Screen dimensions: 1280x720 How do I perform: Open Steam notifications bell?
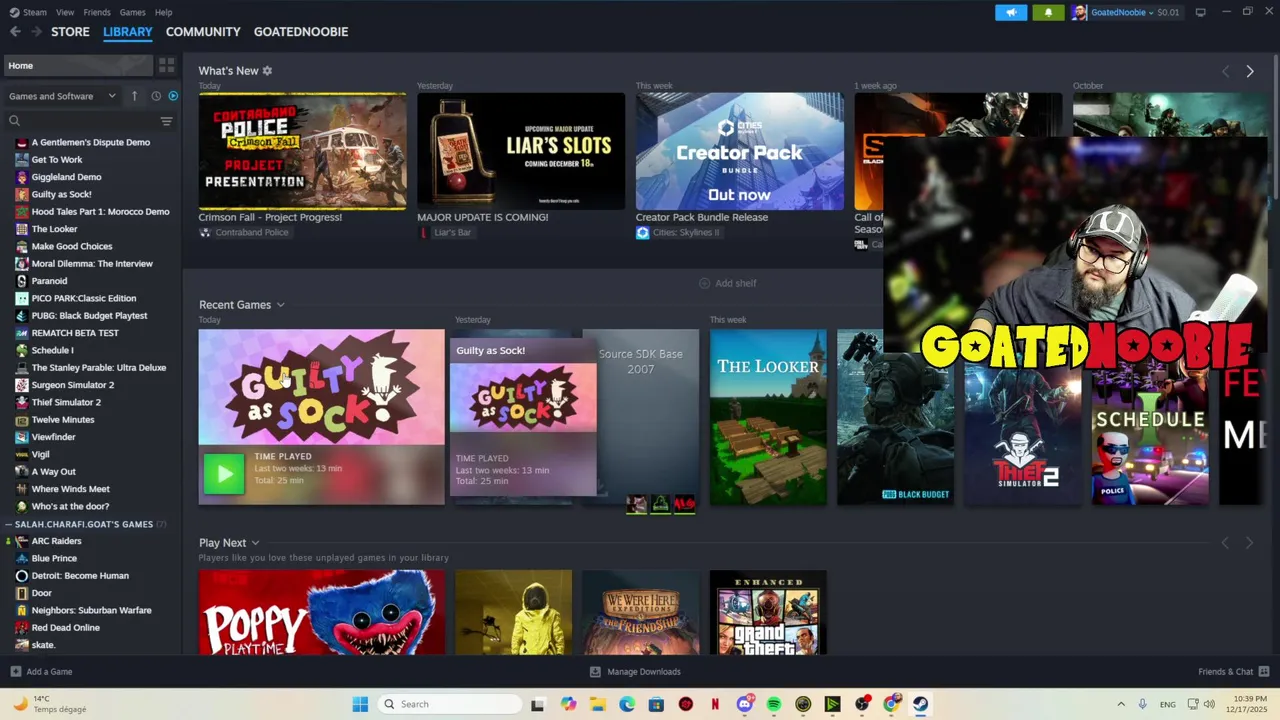coord(1048,12)
